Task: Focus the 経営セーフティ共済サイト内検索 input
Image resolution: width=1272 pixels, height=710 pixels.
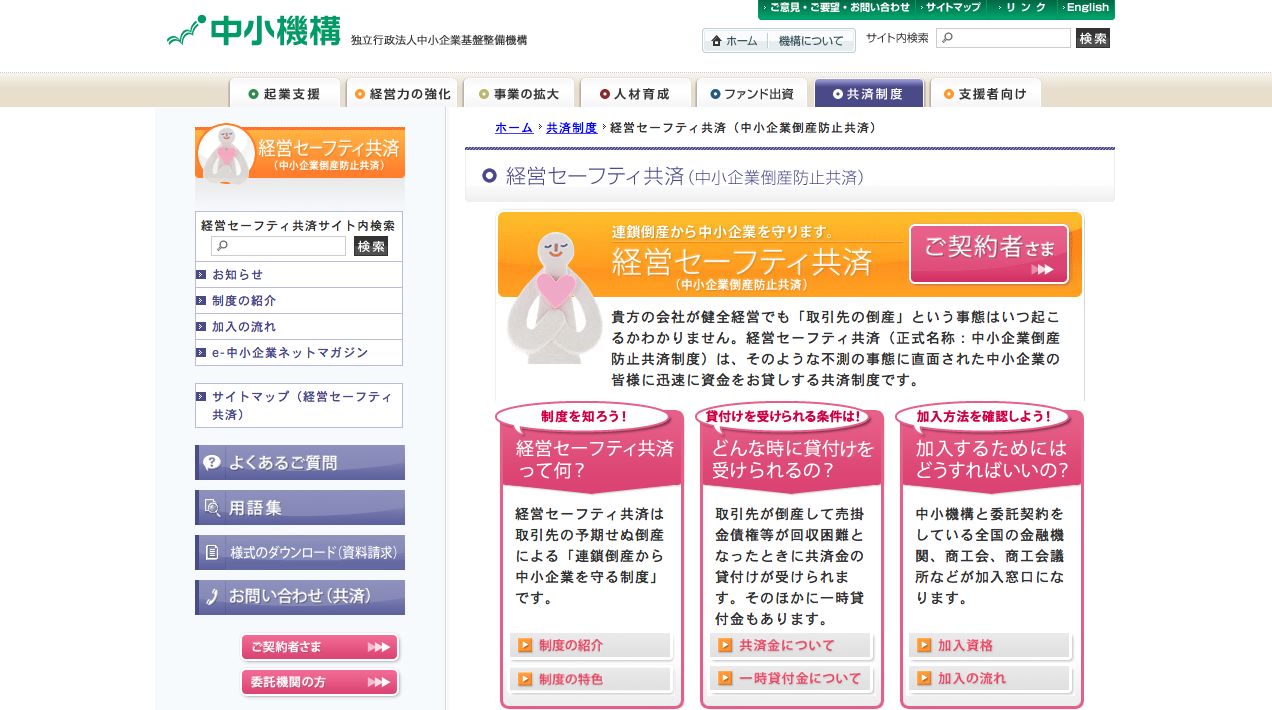Action: click(x=278, y=246)
